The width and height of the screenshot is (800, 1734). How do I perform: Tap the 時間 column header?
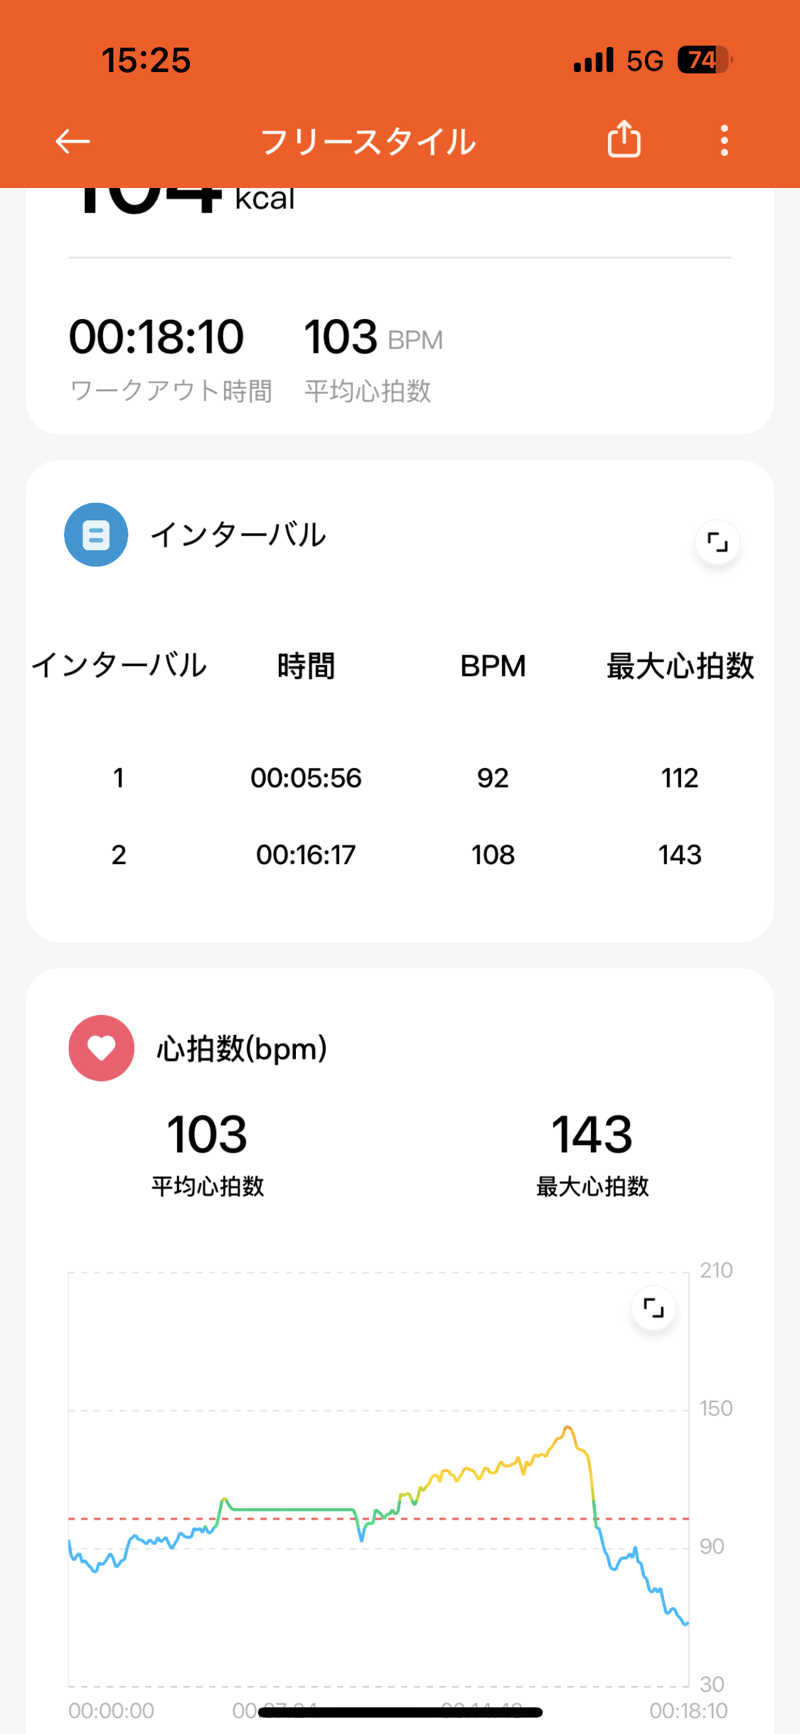306,666
